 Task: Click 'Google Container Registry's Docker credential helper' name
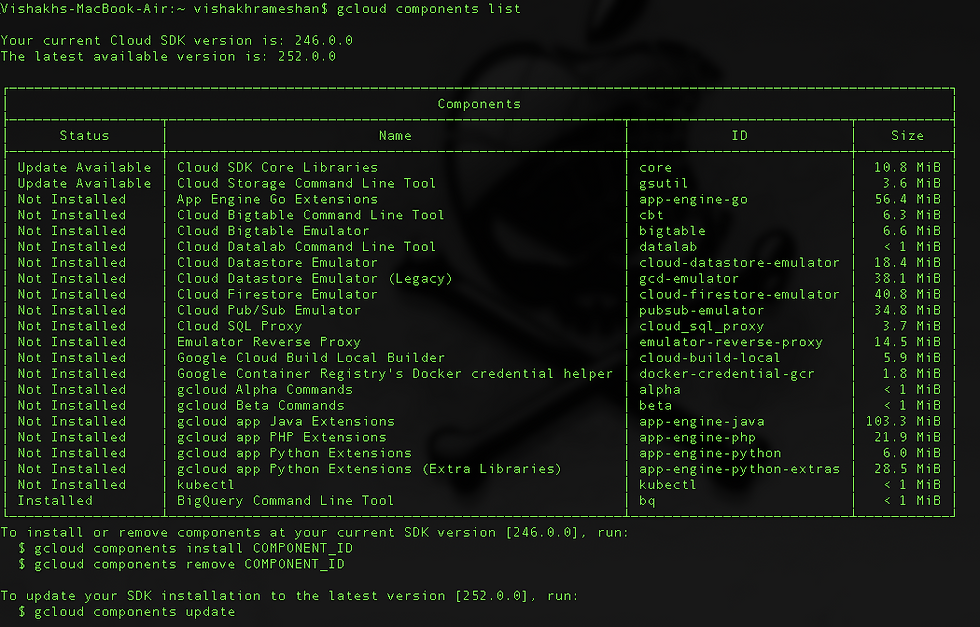tap(394, 374)
